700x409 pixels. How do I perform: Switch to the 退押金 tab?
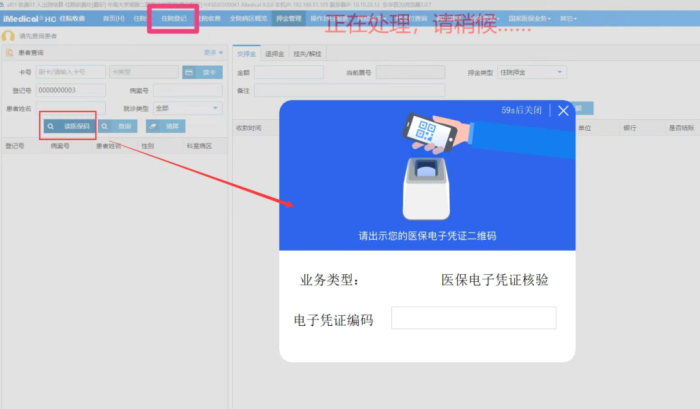coord(275,54)
